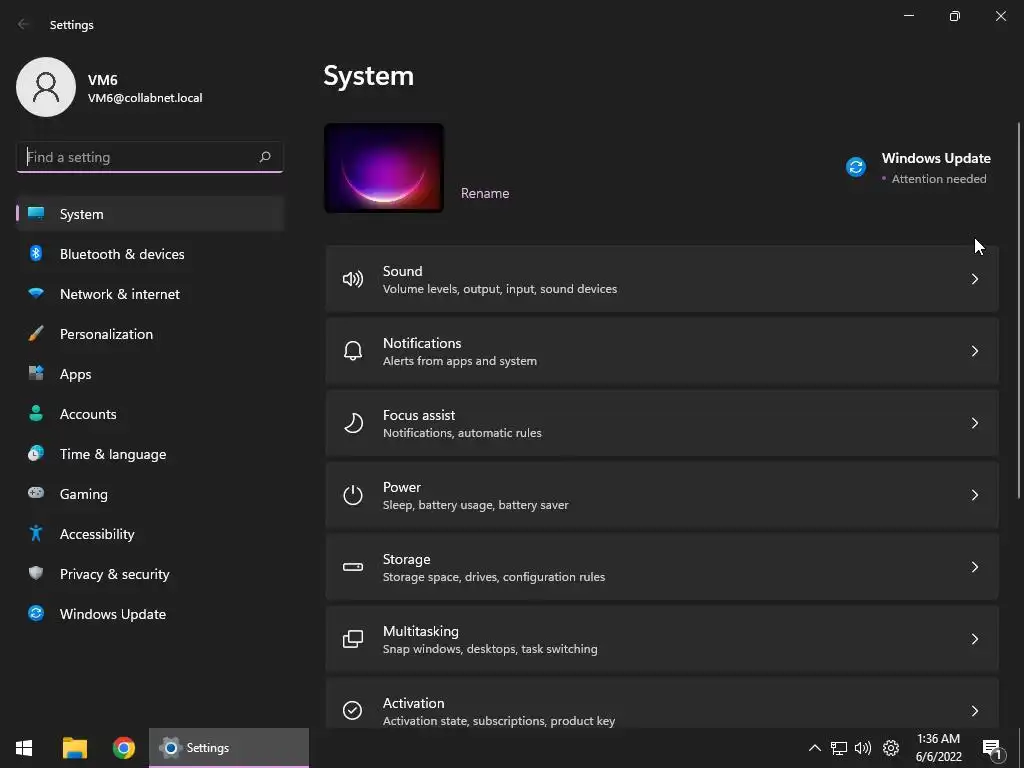Click the Rename link under the PC image
The image size is (1024, 768).
(x=485, y=193)
